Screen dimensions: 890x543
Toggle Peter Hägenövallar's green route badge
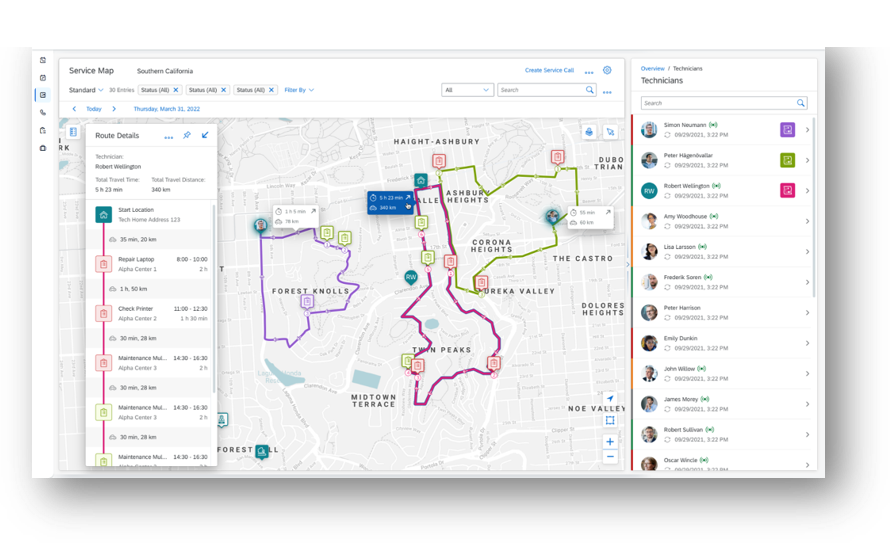(x=787, y=160)
